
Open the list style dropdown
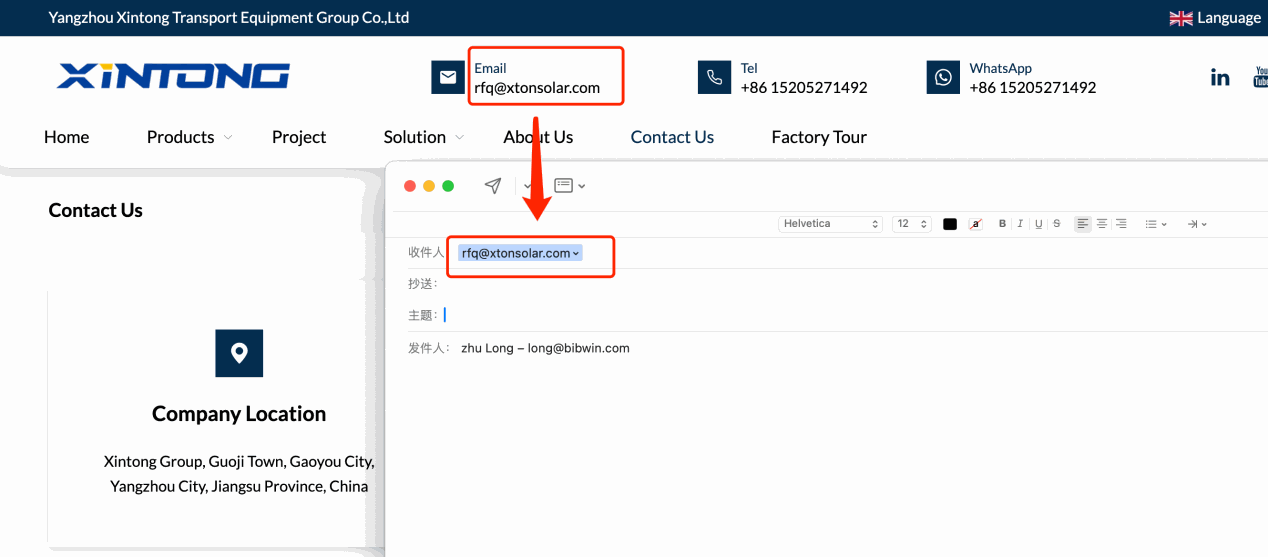pyautogui.click(x=1156, y=224)
